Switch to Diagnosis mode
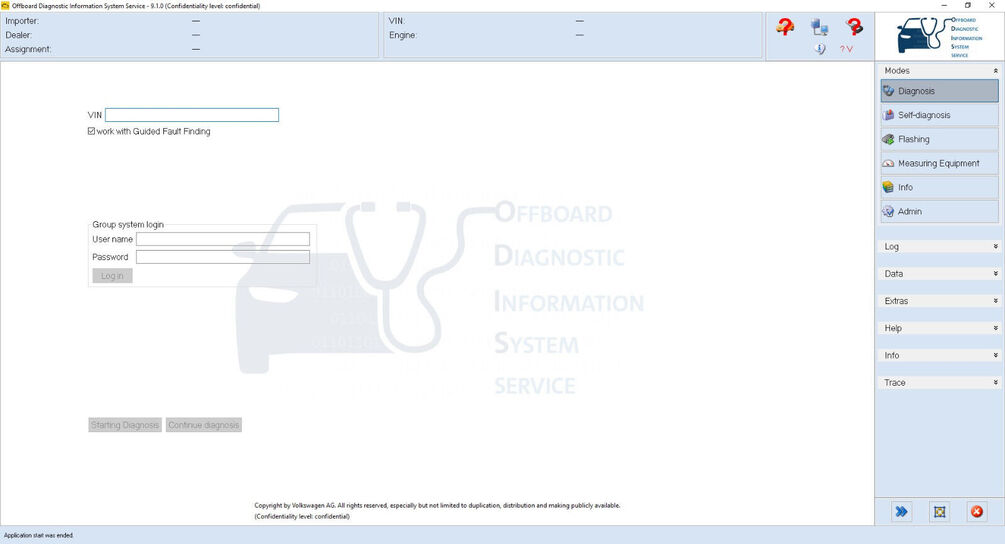Viewport: 1005px width, 544px height. (940, 91)
